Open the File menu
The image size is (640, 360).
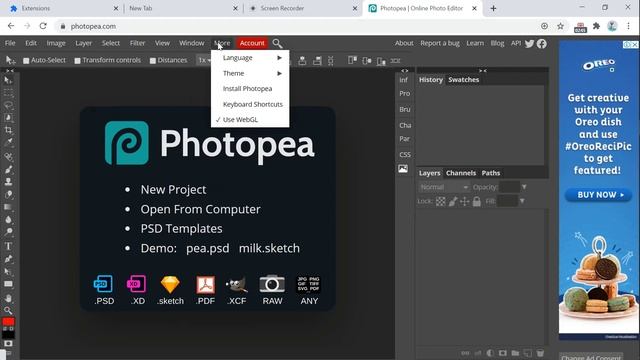click(x=10, y=43)
